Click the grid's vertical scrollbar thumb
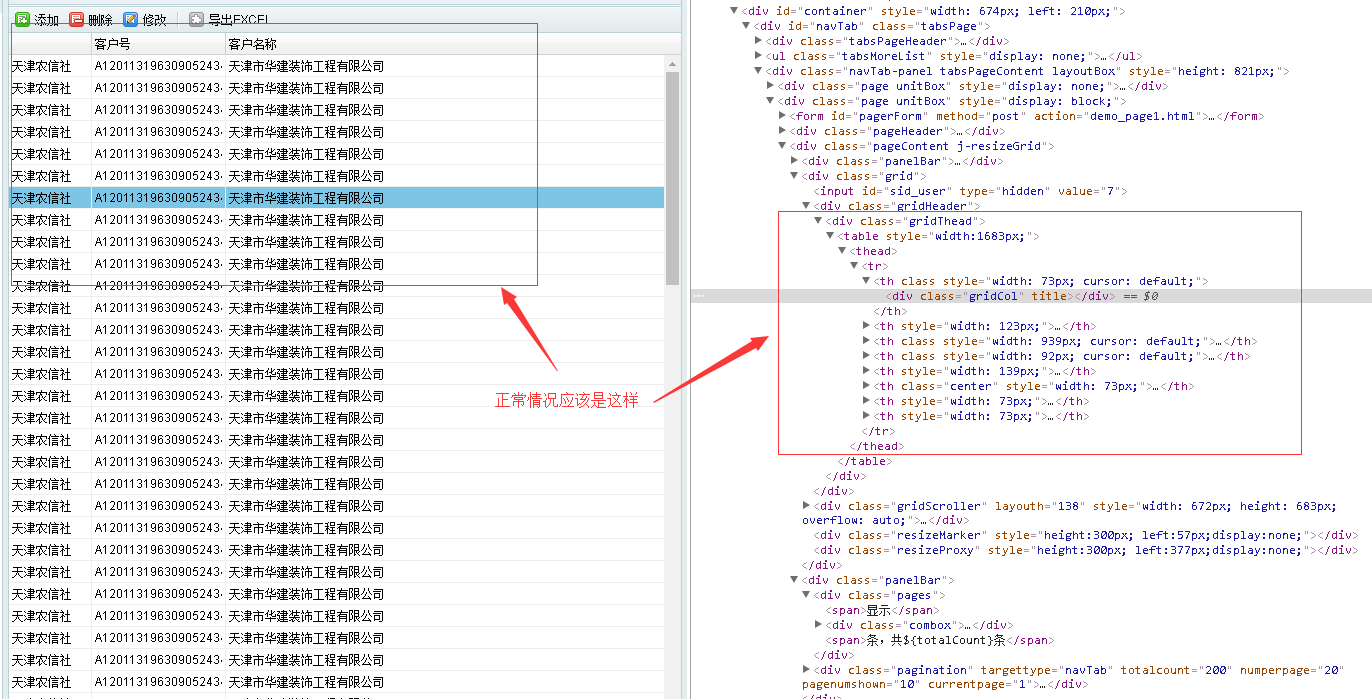 click(672, 176)
